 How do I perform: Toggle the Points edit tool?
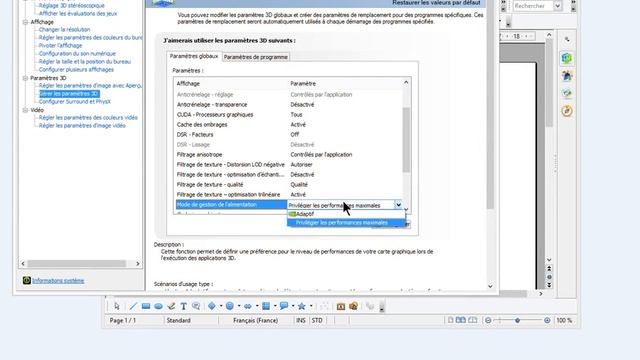[x=324, y=306]
